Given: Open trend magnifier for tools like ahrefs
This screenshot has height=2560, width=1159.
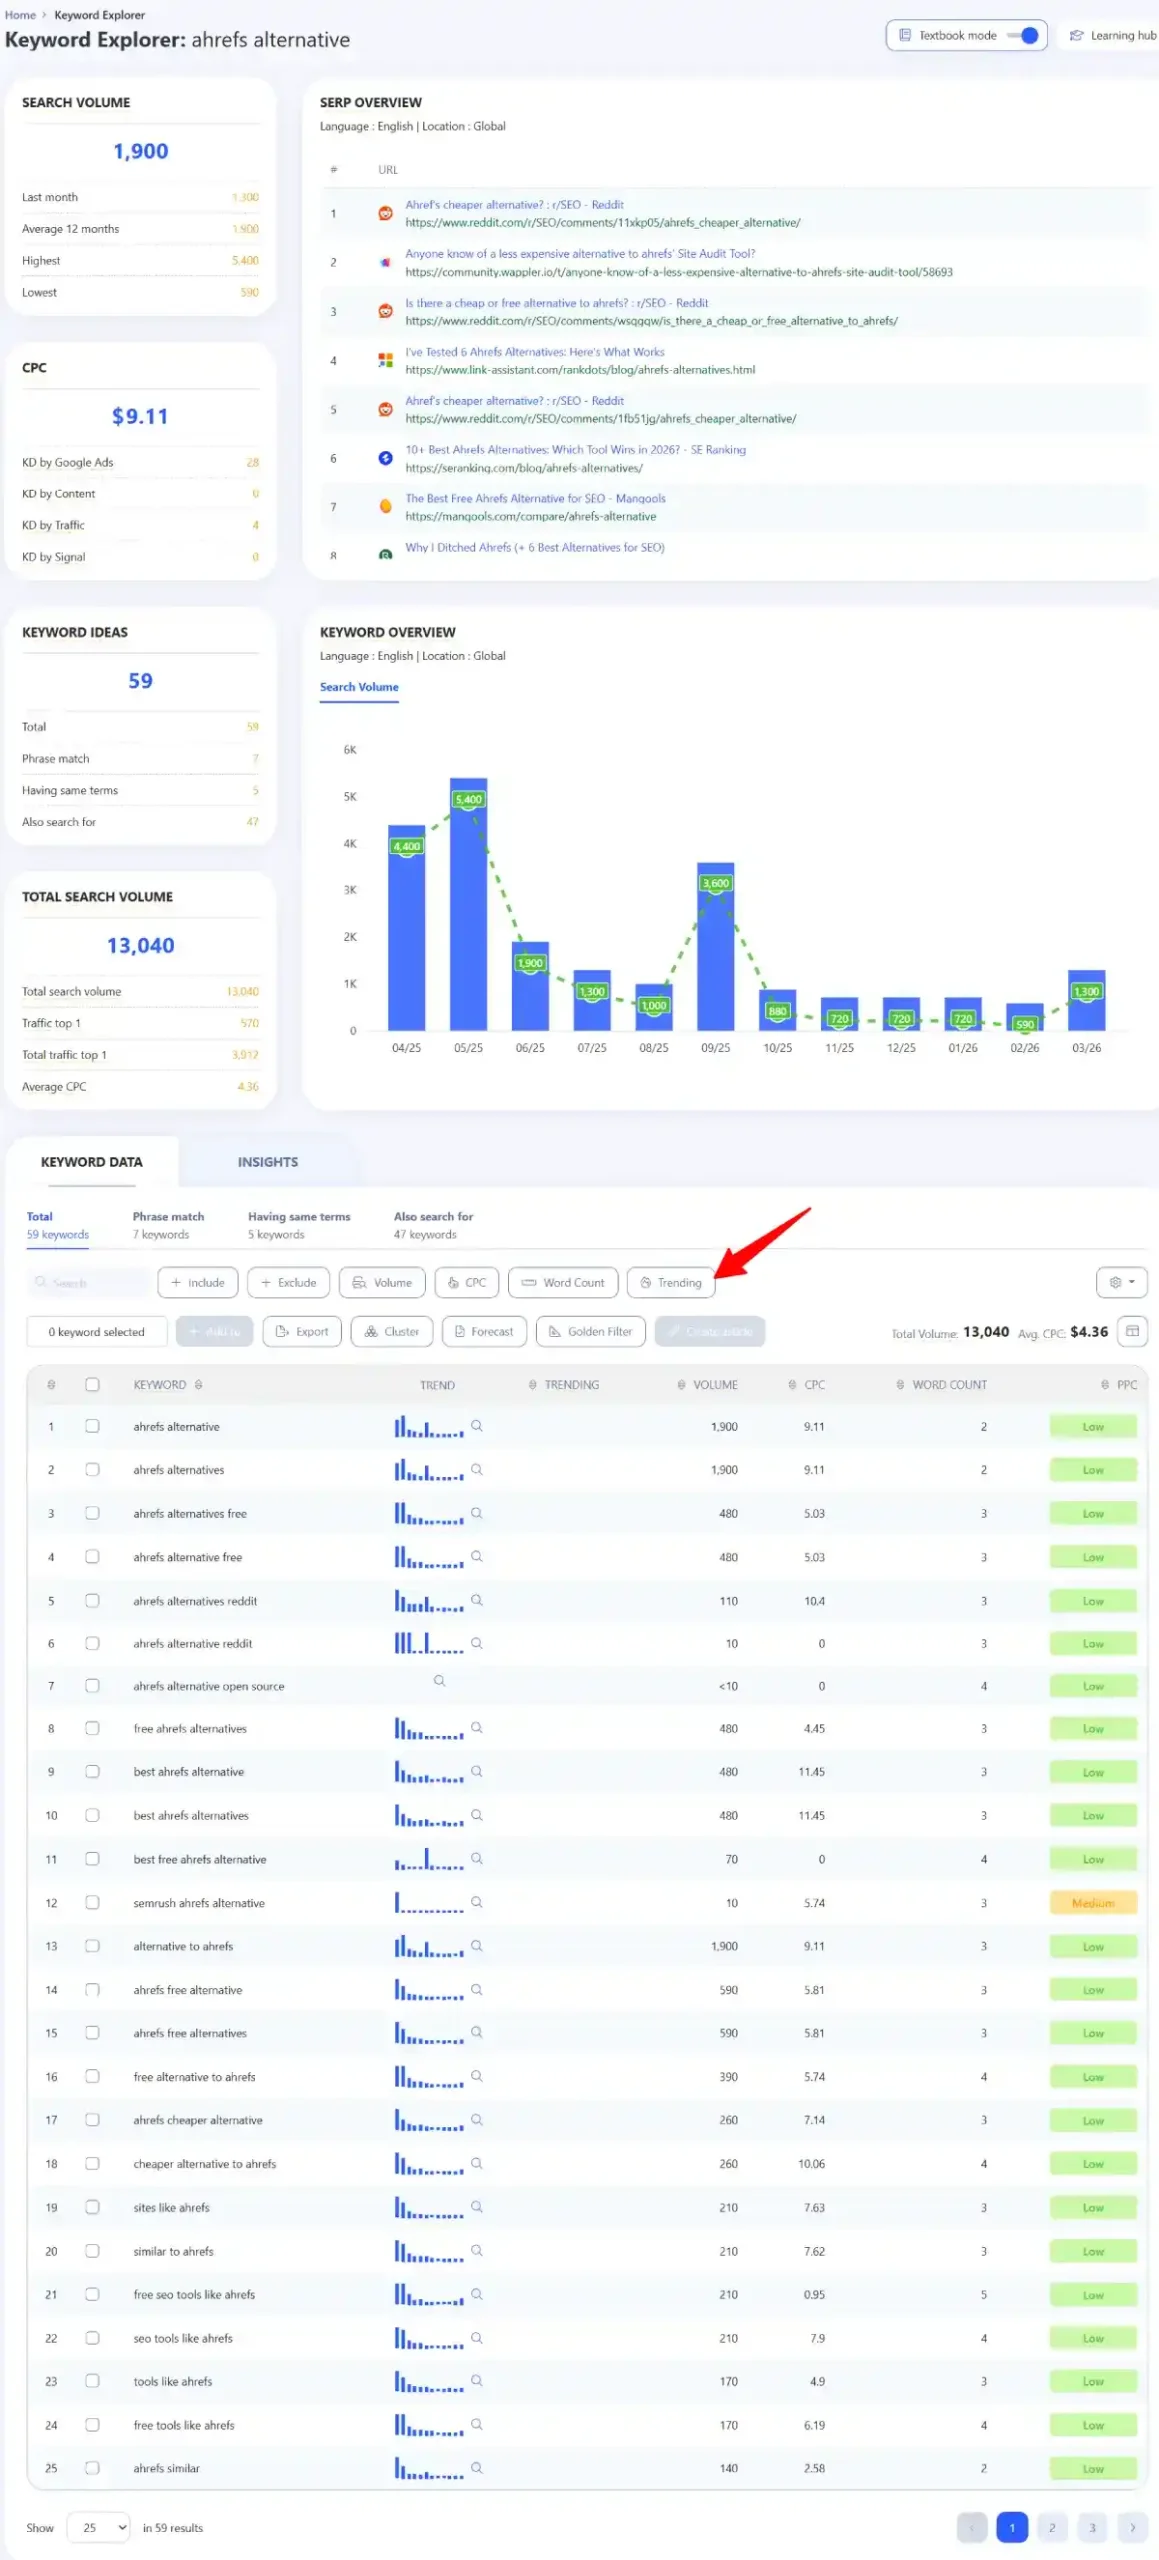Looking at the screenshot, I should [477, 2380].
